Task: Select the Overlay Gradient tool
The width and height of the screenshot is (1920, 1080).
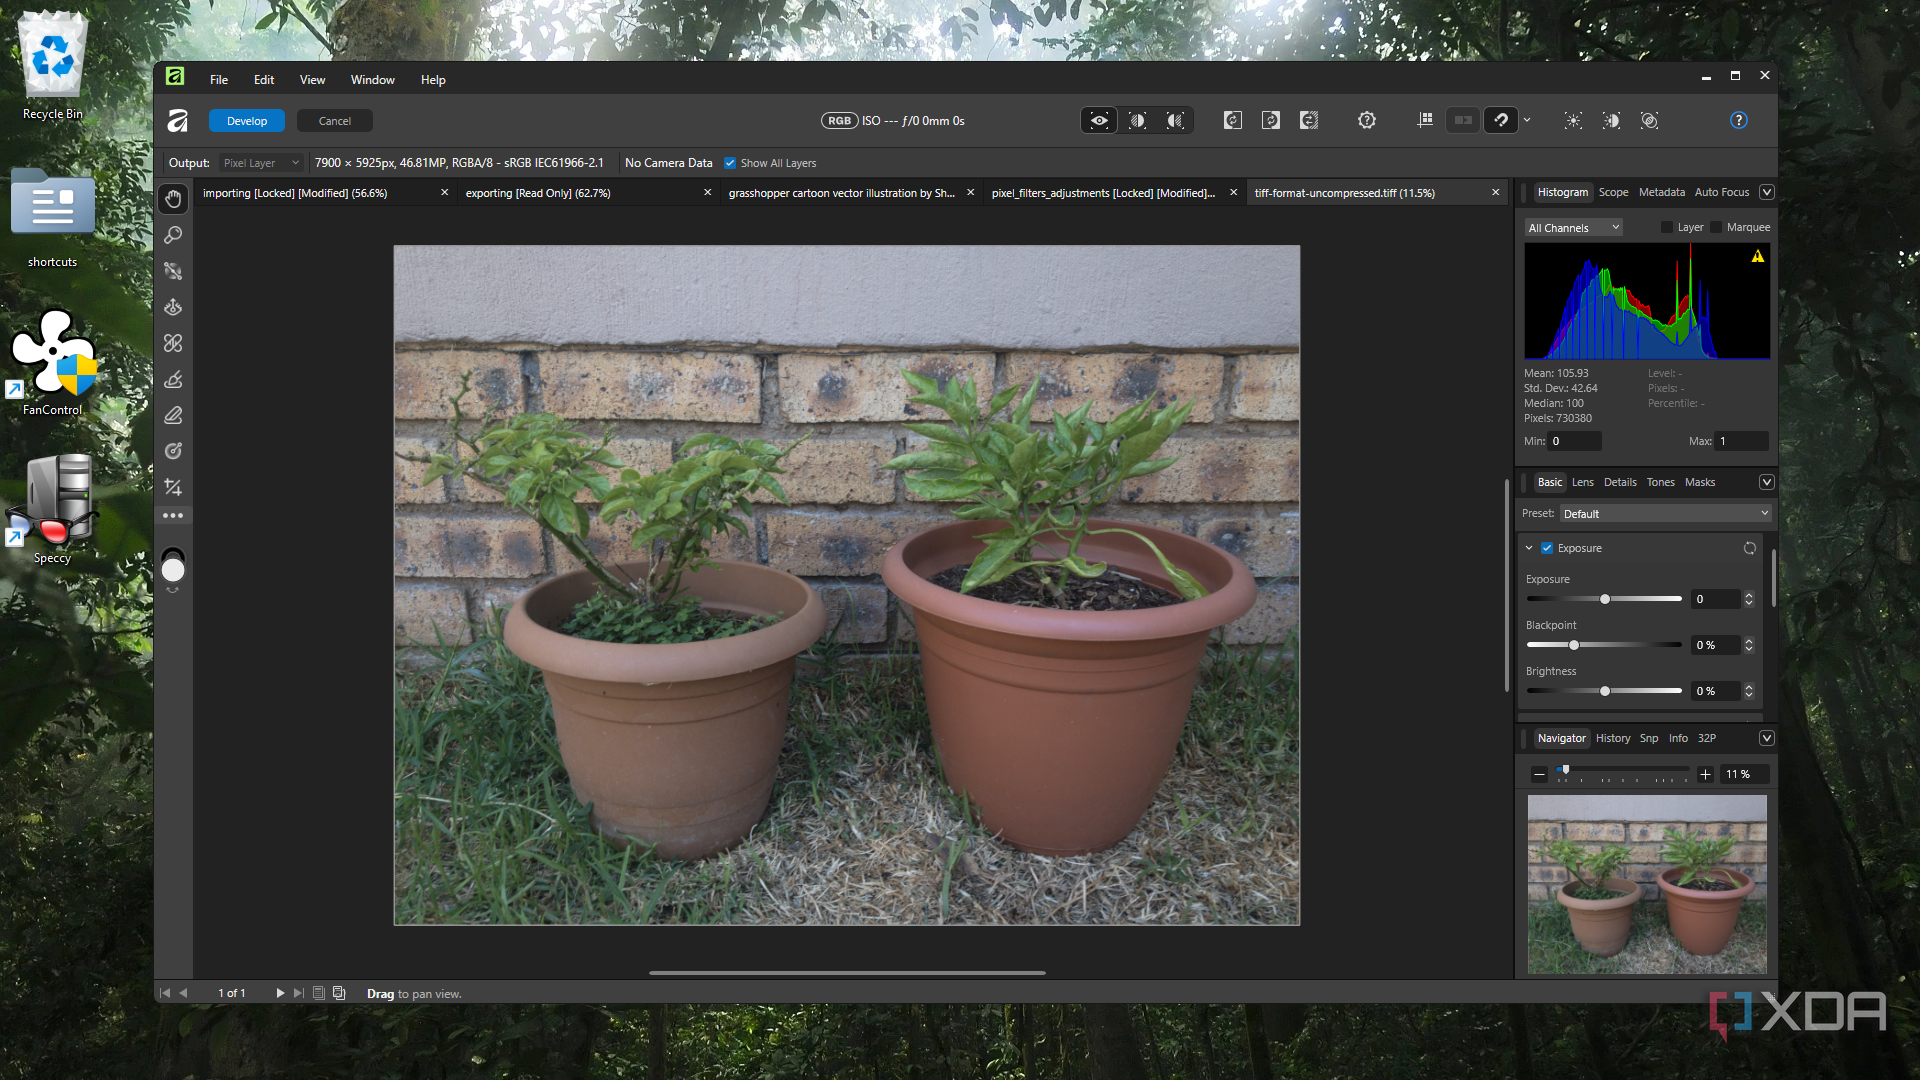Action: pyautogui.click(x=173, y=451)
